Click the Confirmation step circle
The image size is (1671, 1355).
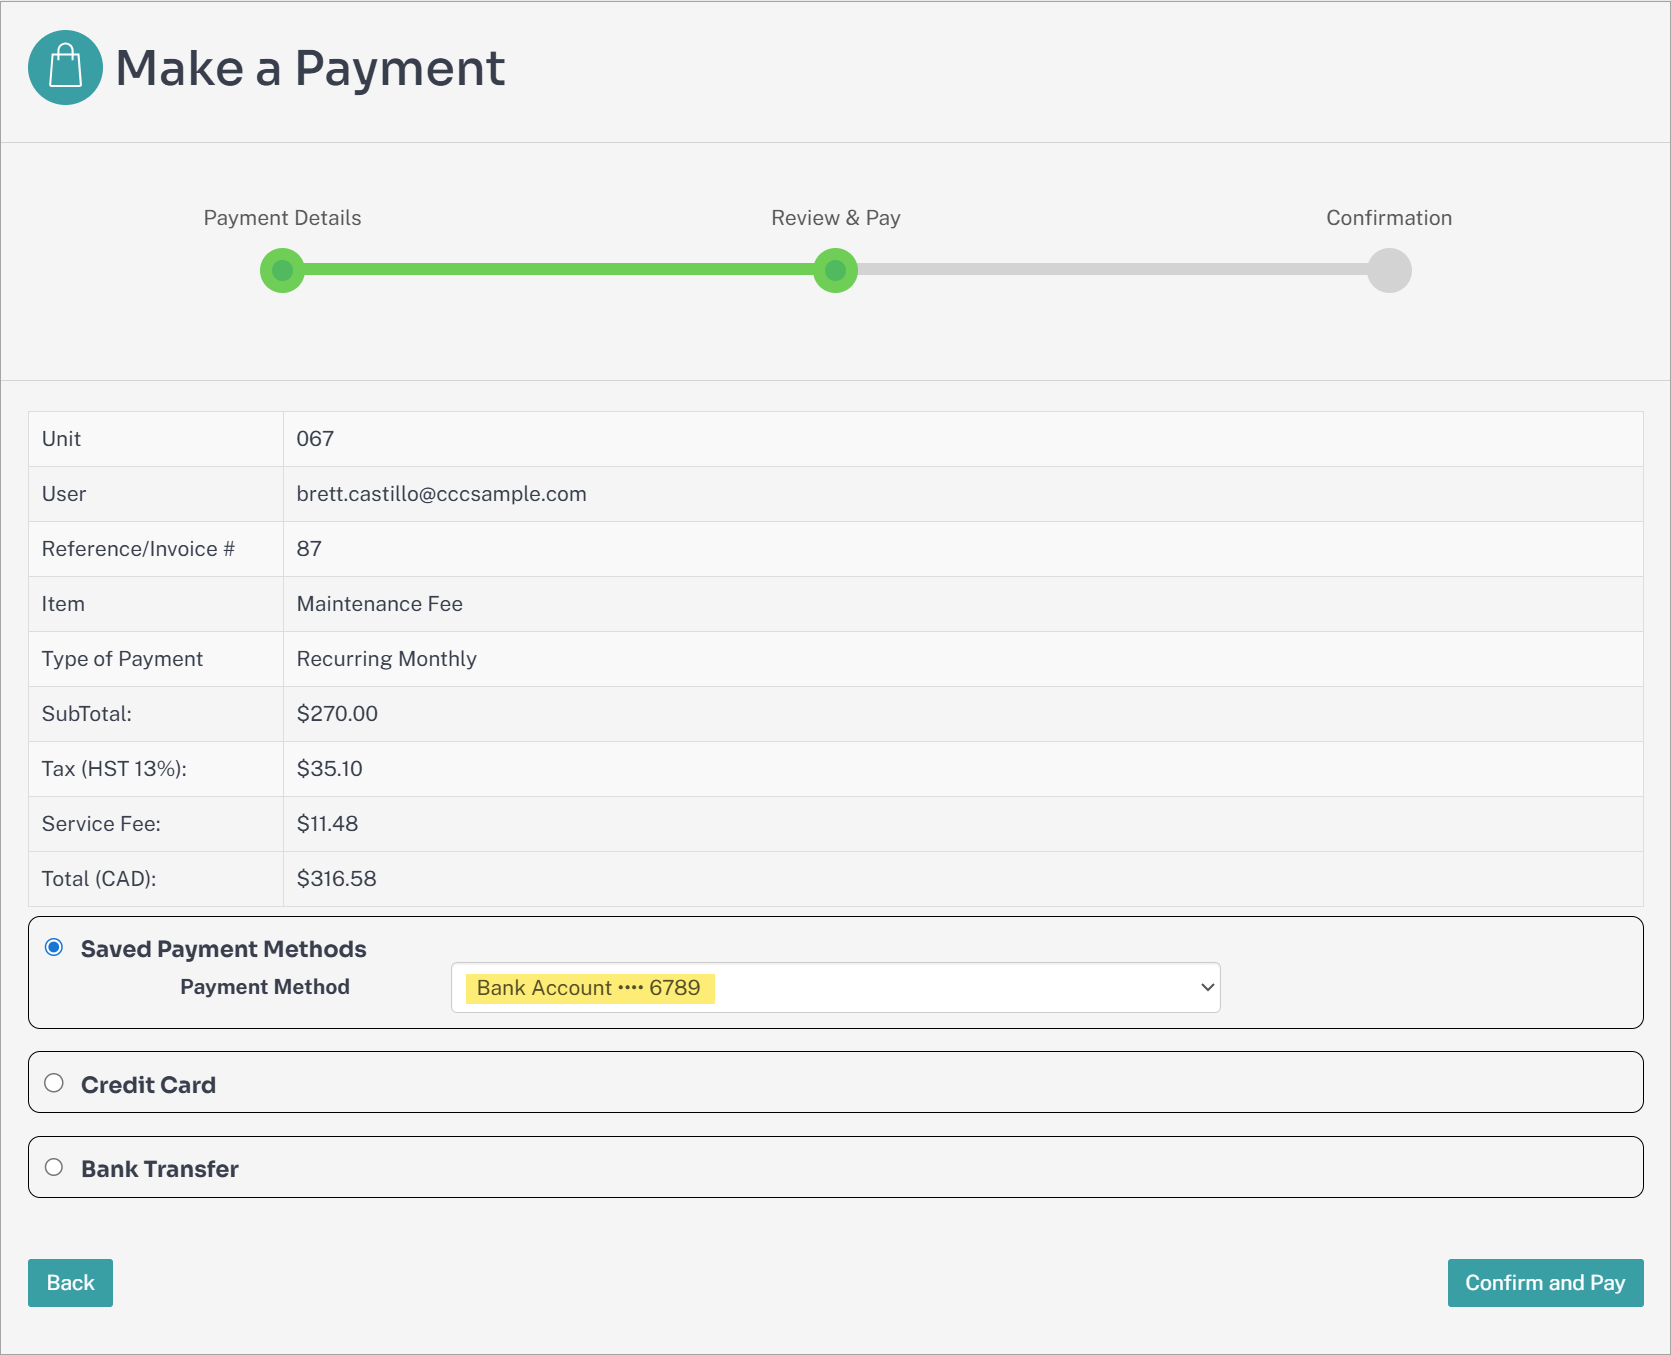point(1389,270)
